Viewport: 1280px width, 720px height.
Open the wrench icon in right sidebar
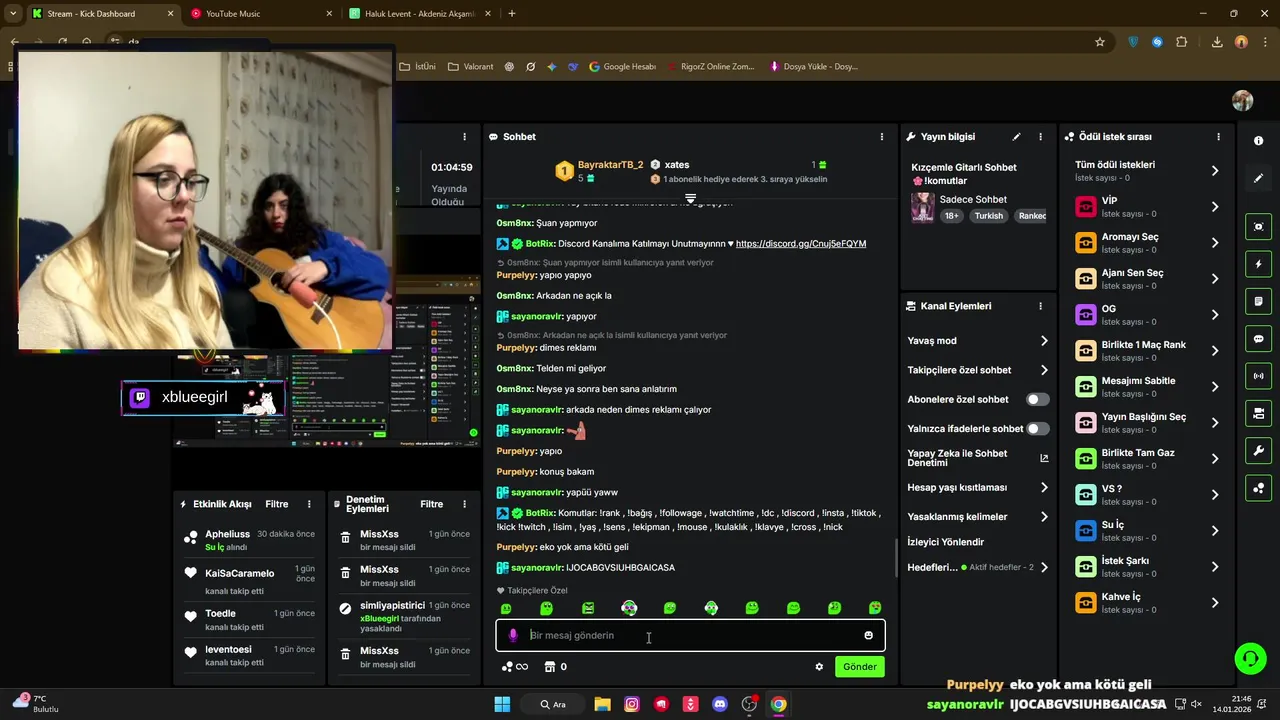[x=1258, y=451]
